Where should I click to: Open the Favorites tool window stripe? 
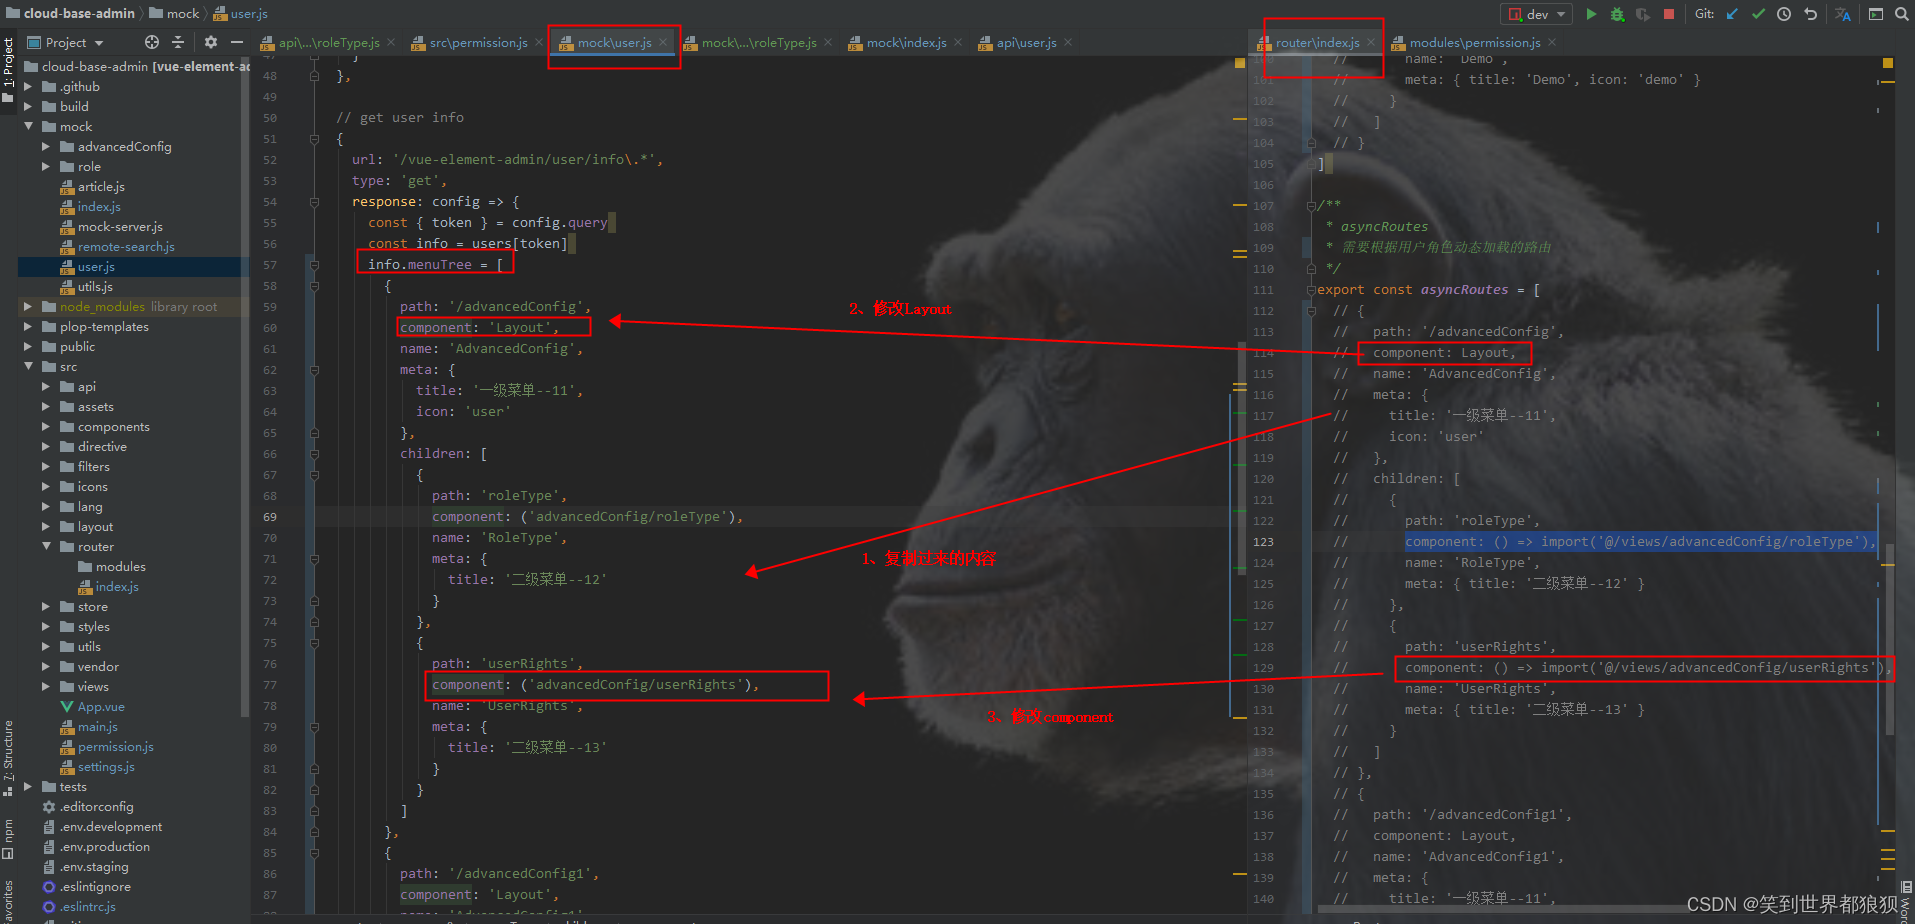tap(8, 901)
